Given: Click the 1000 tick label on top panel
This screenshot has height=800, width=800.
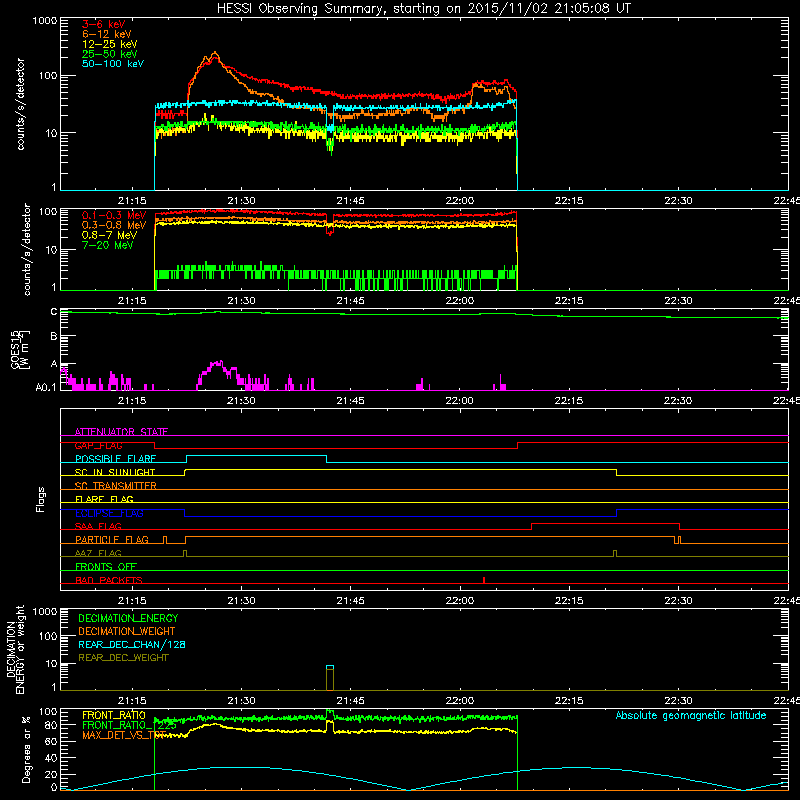Looking at the screenshot, I should coord(45,21).
